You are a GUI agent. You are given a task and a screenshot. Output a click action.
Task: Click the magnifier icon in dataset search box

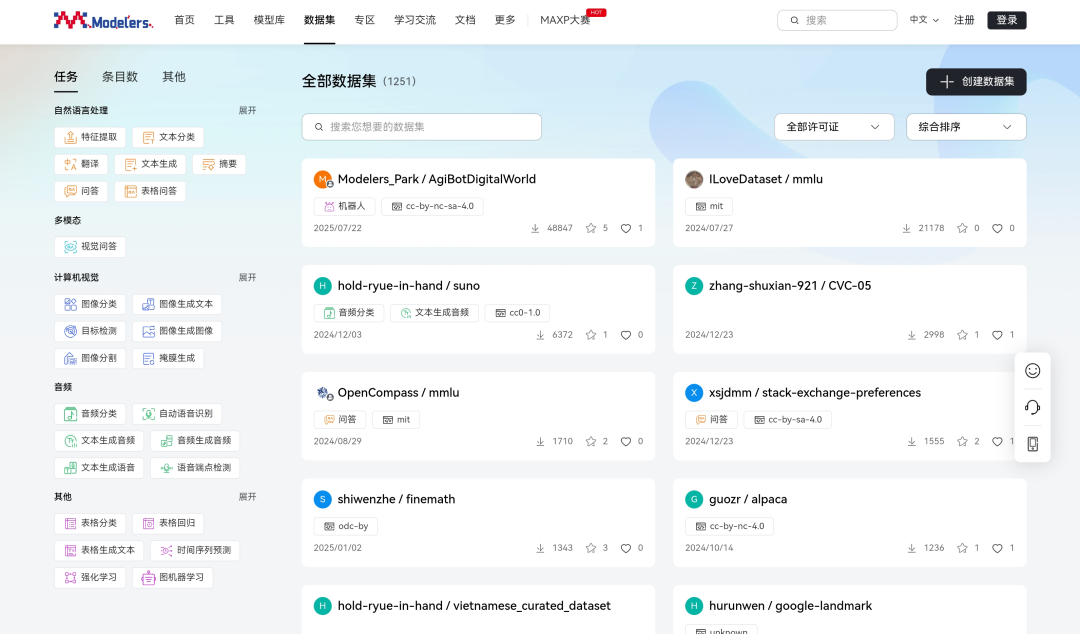[x=319, y=127]
